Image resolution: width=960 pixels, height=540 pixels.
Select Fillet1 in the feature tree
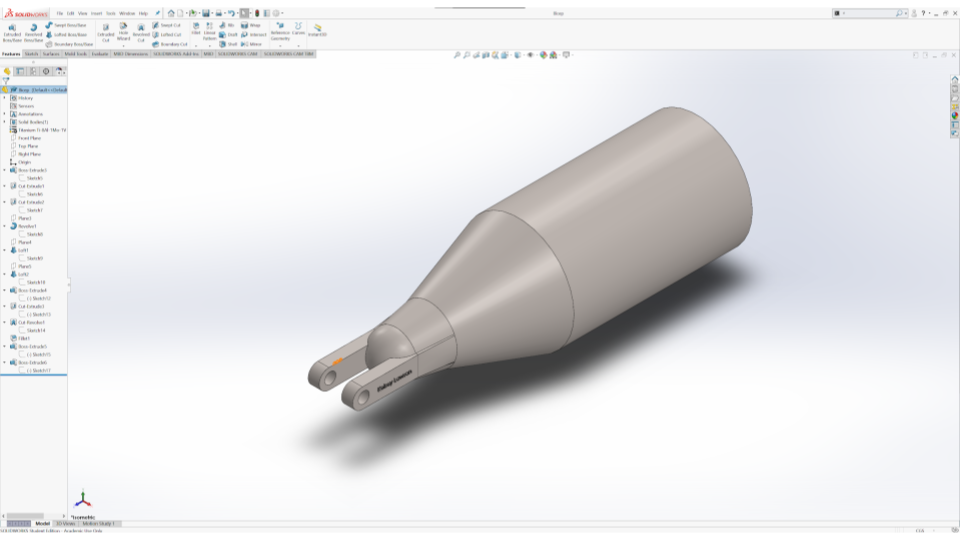(x=24, y=338)
